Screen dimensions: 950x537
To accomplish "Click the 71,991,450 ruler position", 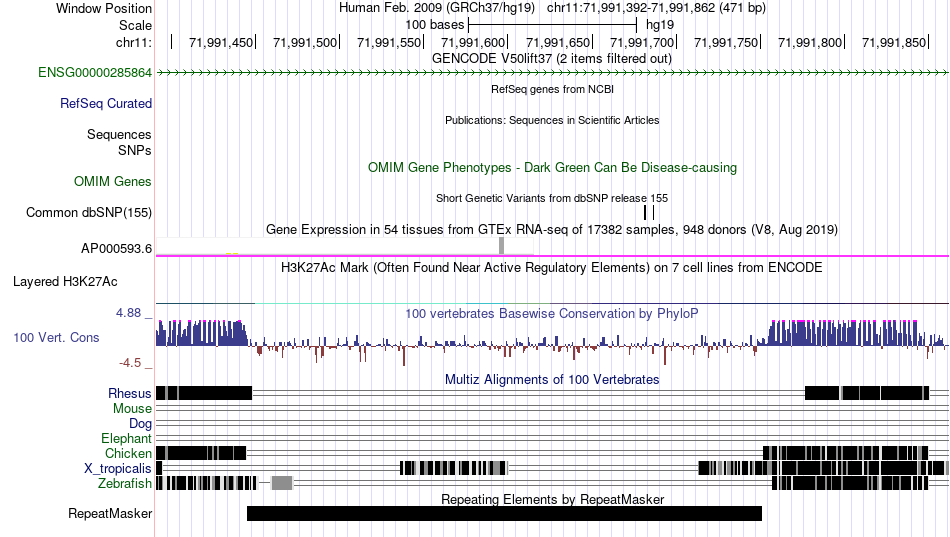I will (x=221, y=42).
